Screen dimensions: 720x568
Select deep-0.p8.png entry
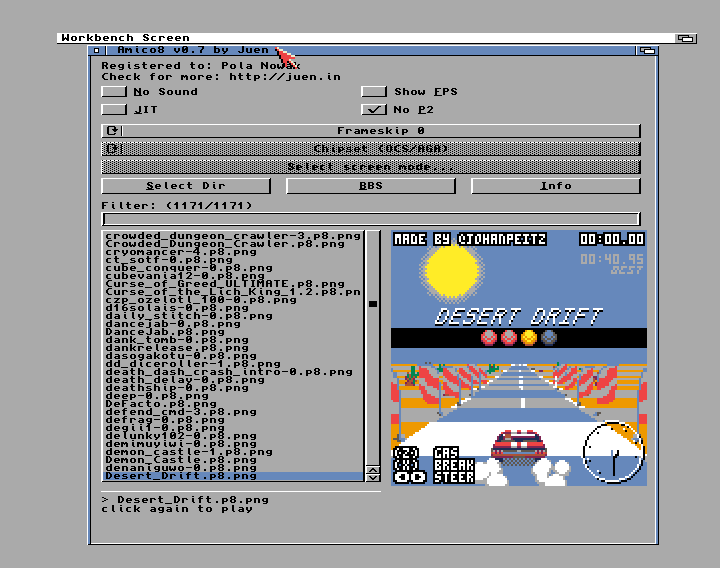[x=233, y=396]
